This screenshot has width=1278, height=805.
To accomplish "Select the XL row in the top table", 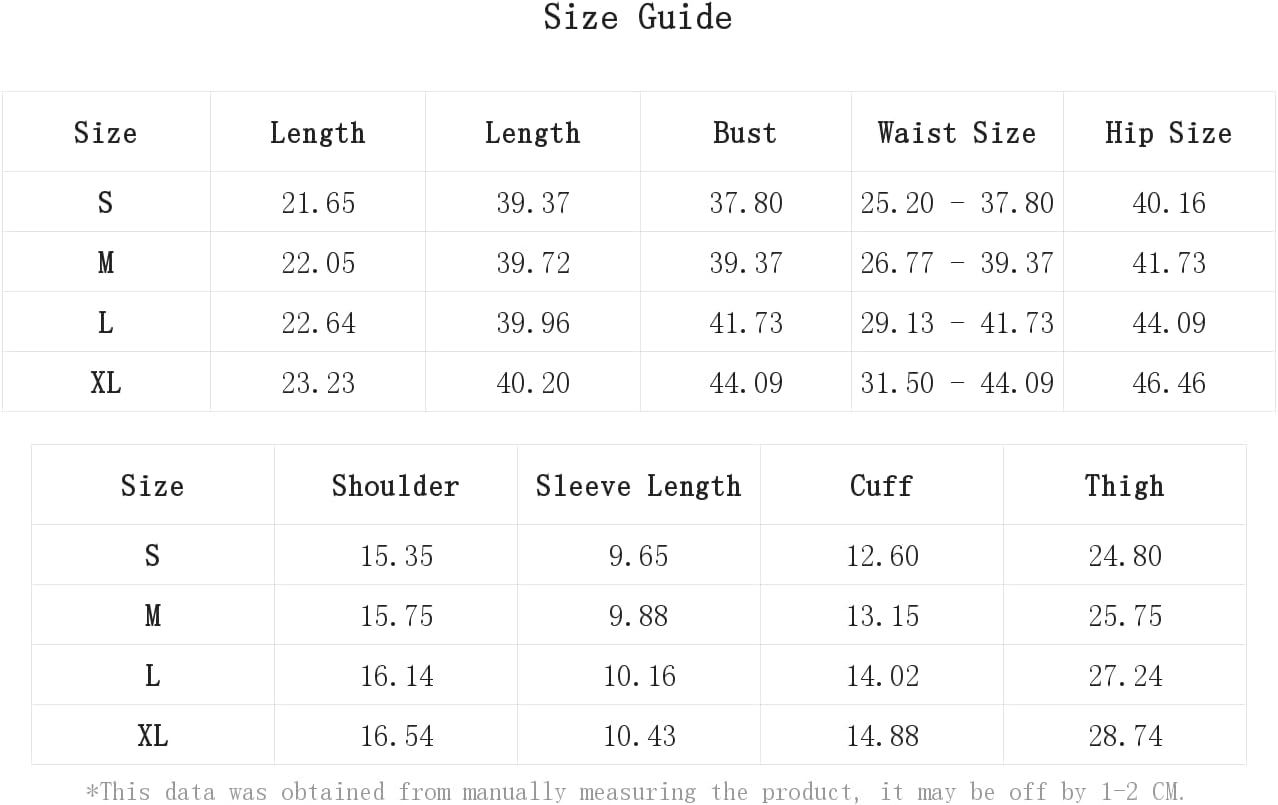I will click(638, 382).
